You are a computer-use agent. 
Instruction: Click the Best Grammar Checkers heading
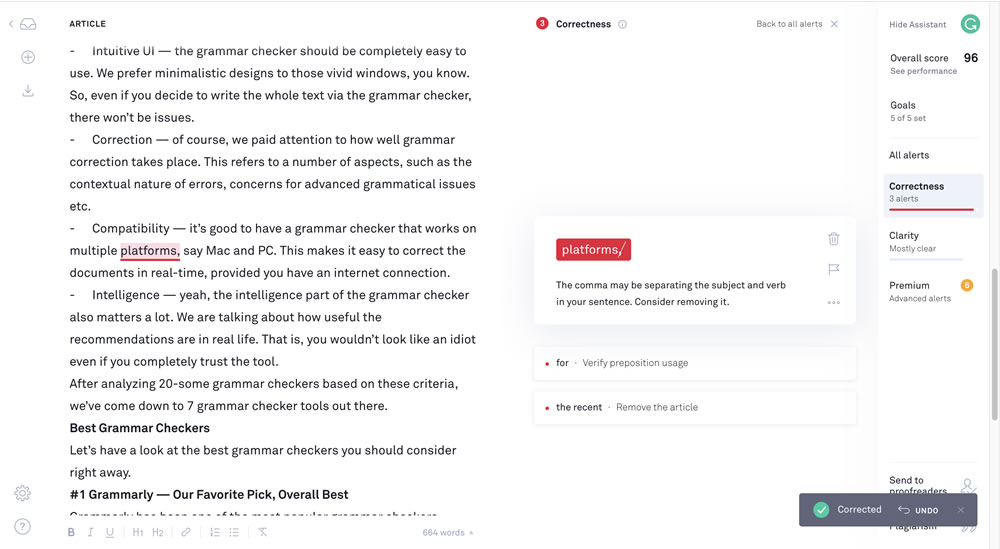pos(140,428)
